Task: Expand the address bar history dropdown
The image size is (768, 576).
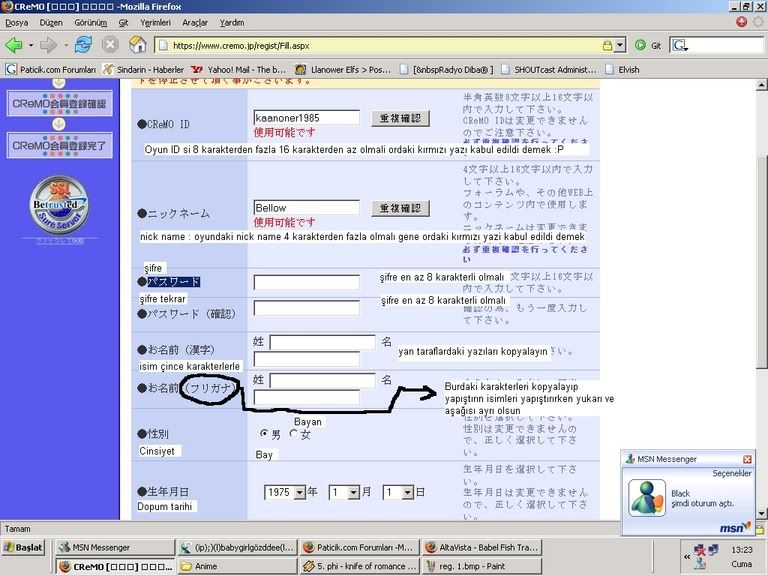Action: coord(620,46)
